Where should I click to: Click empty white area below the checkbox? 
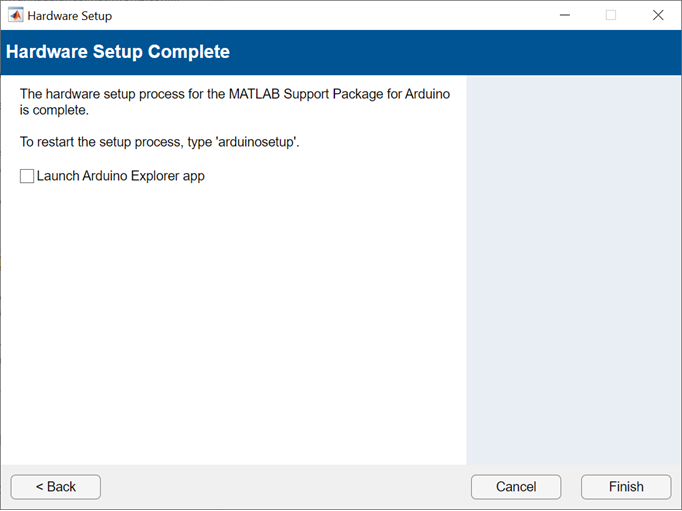pos(230,320)
